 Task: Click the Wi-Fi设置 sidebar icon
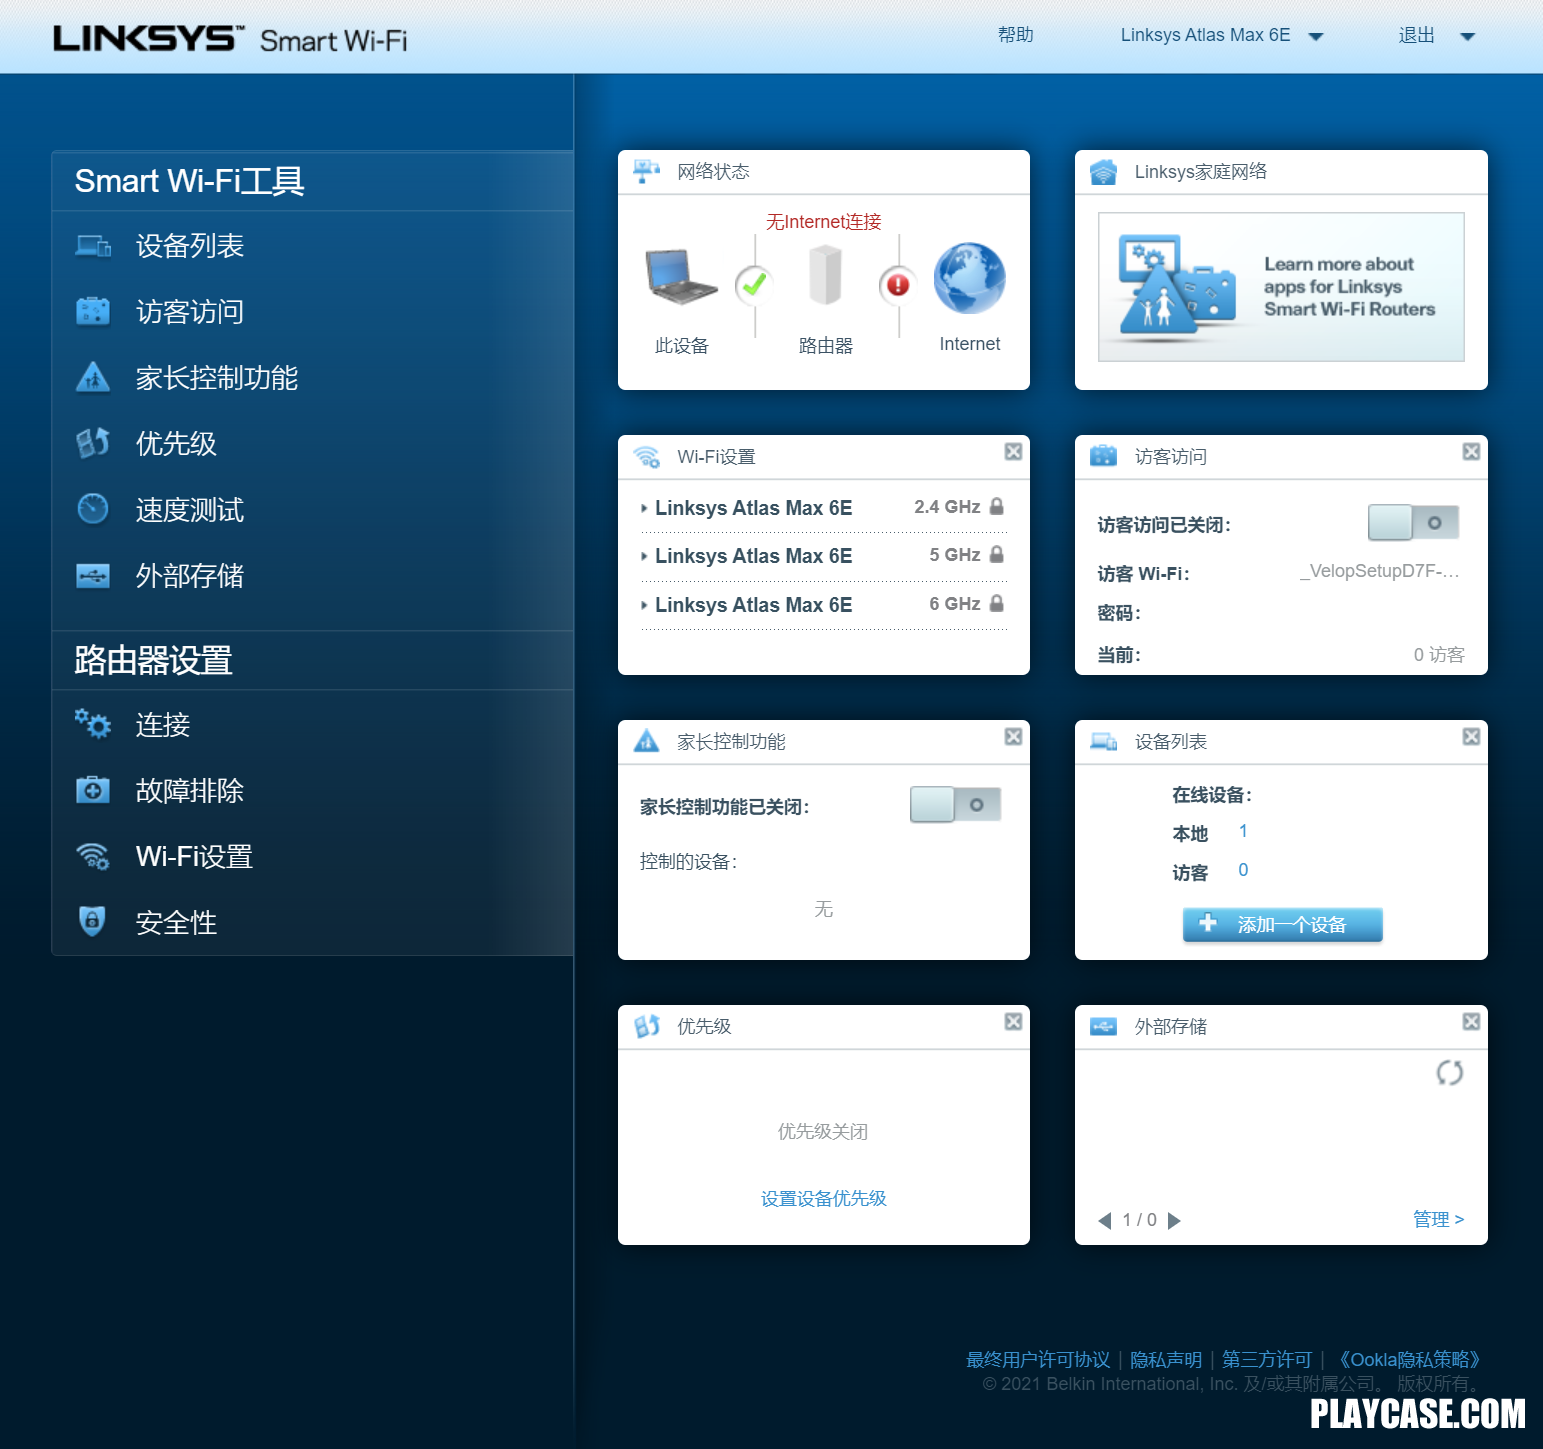click(x=93, y=856)
